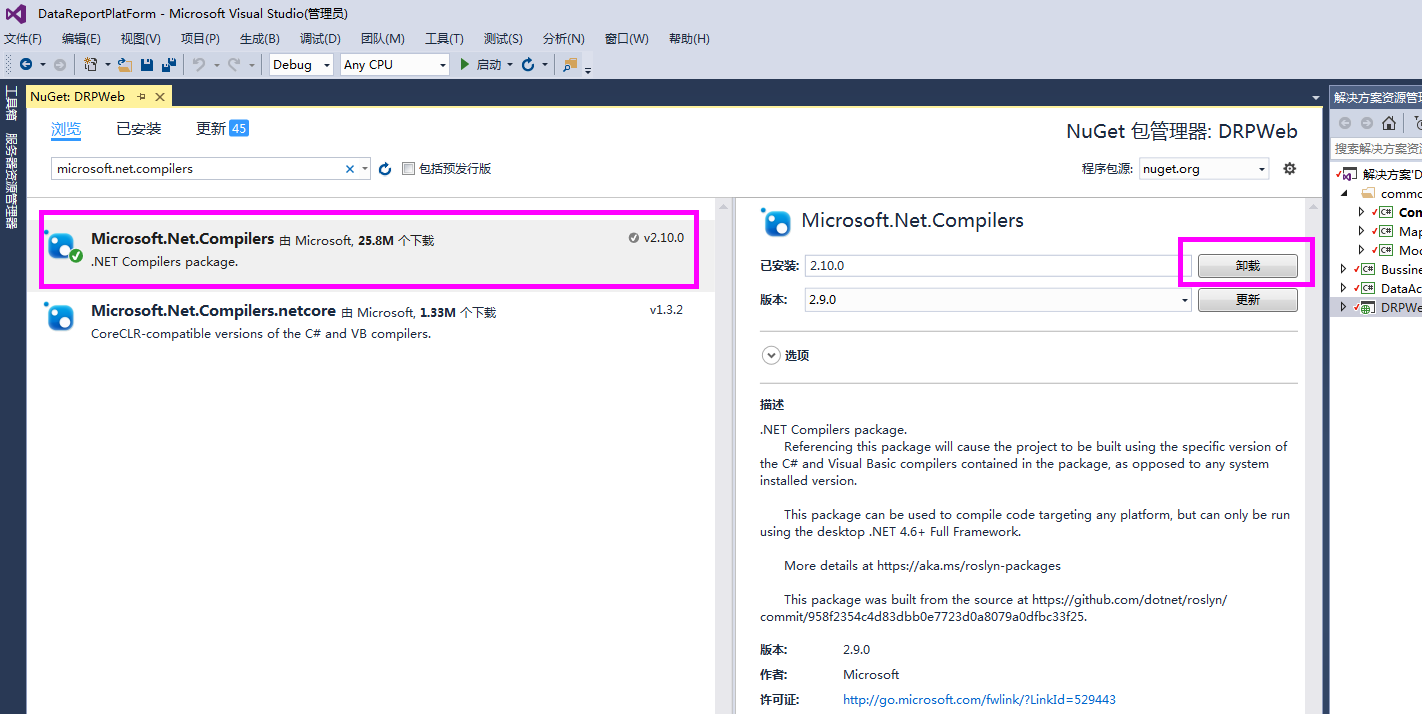1422x714 pixels.
Task: Pin the NuGet: DRPWeb tab
Action: coord(142,96)
